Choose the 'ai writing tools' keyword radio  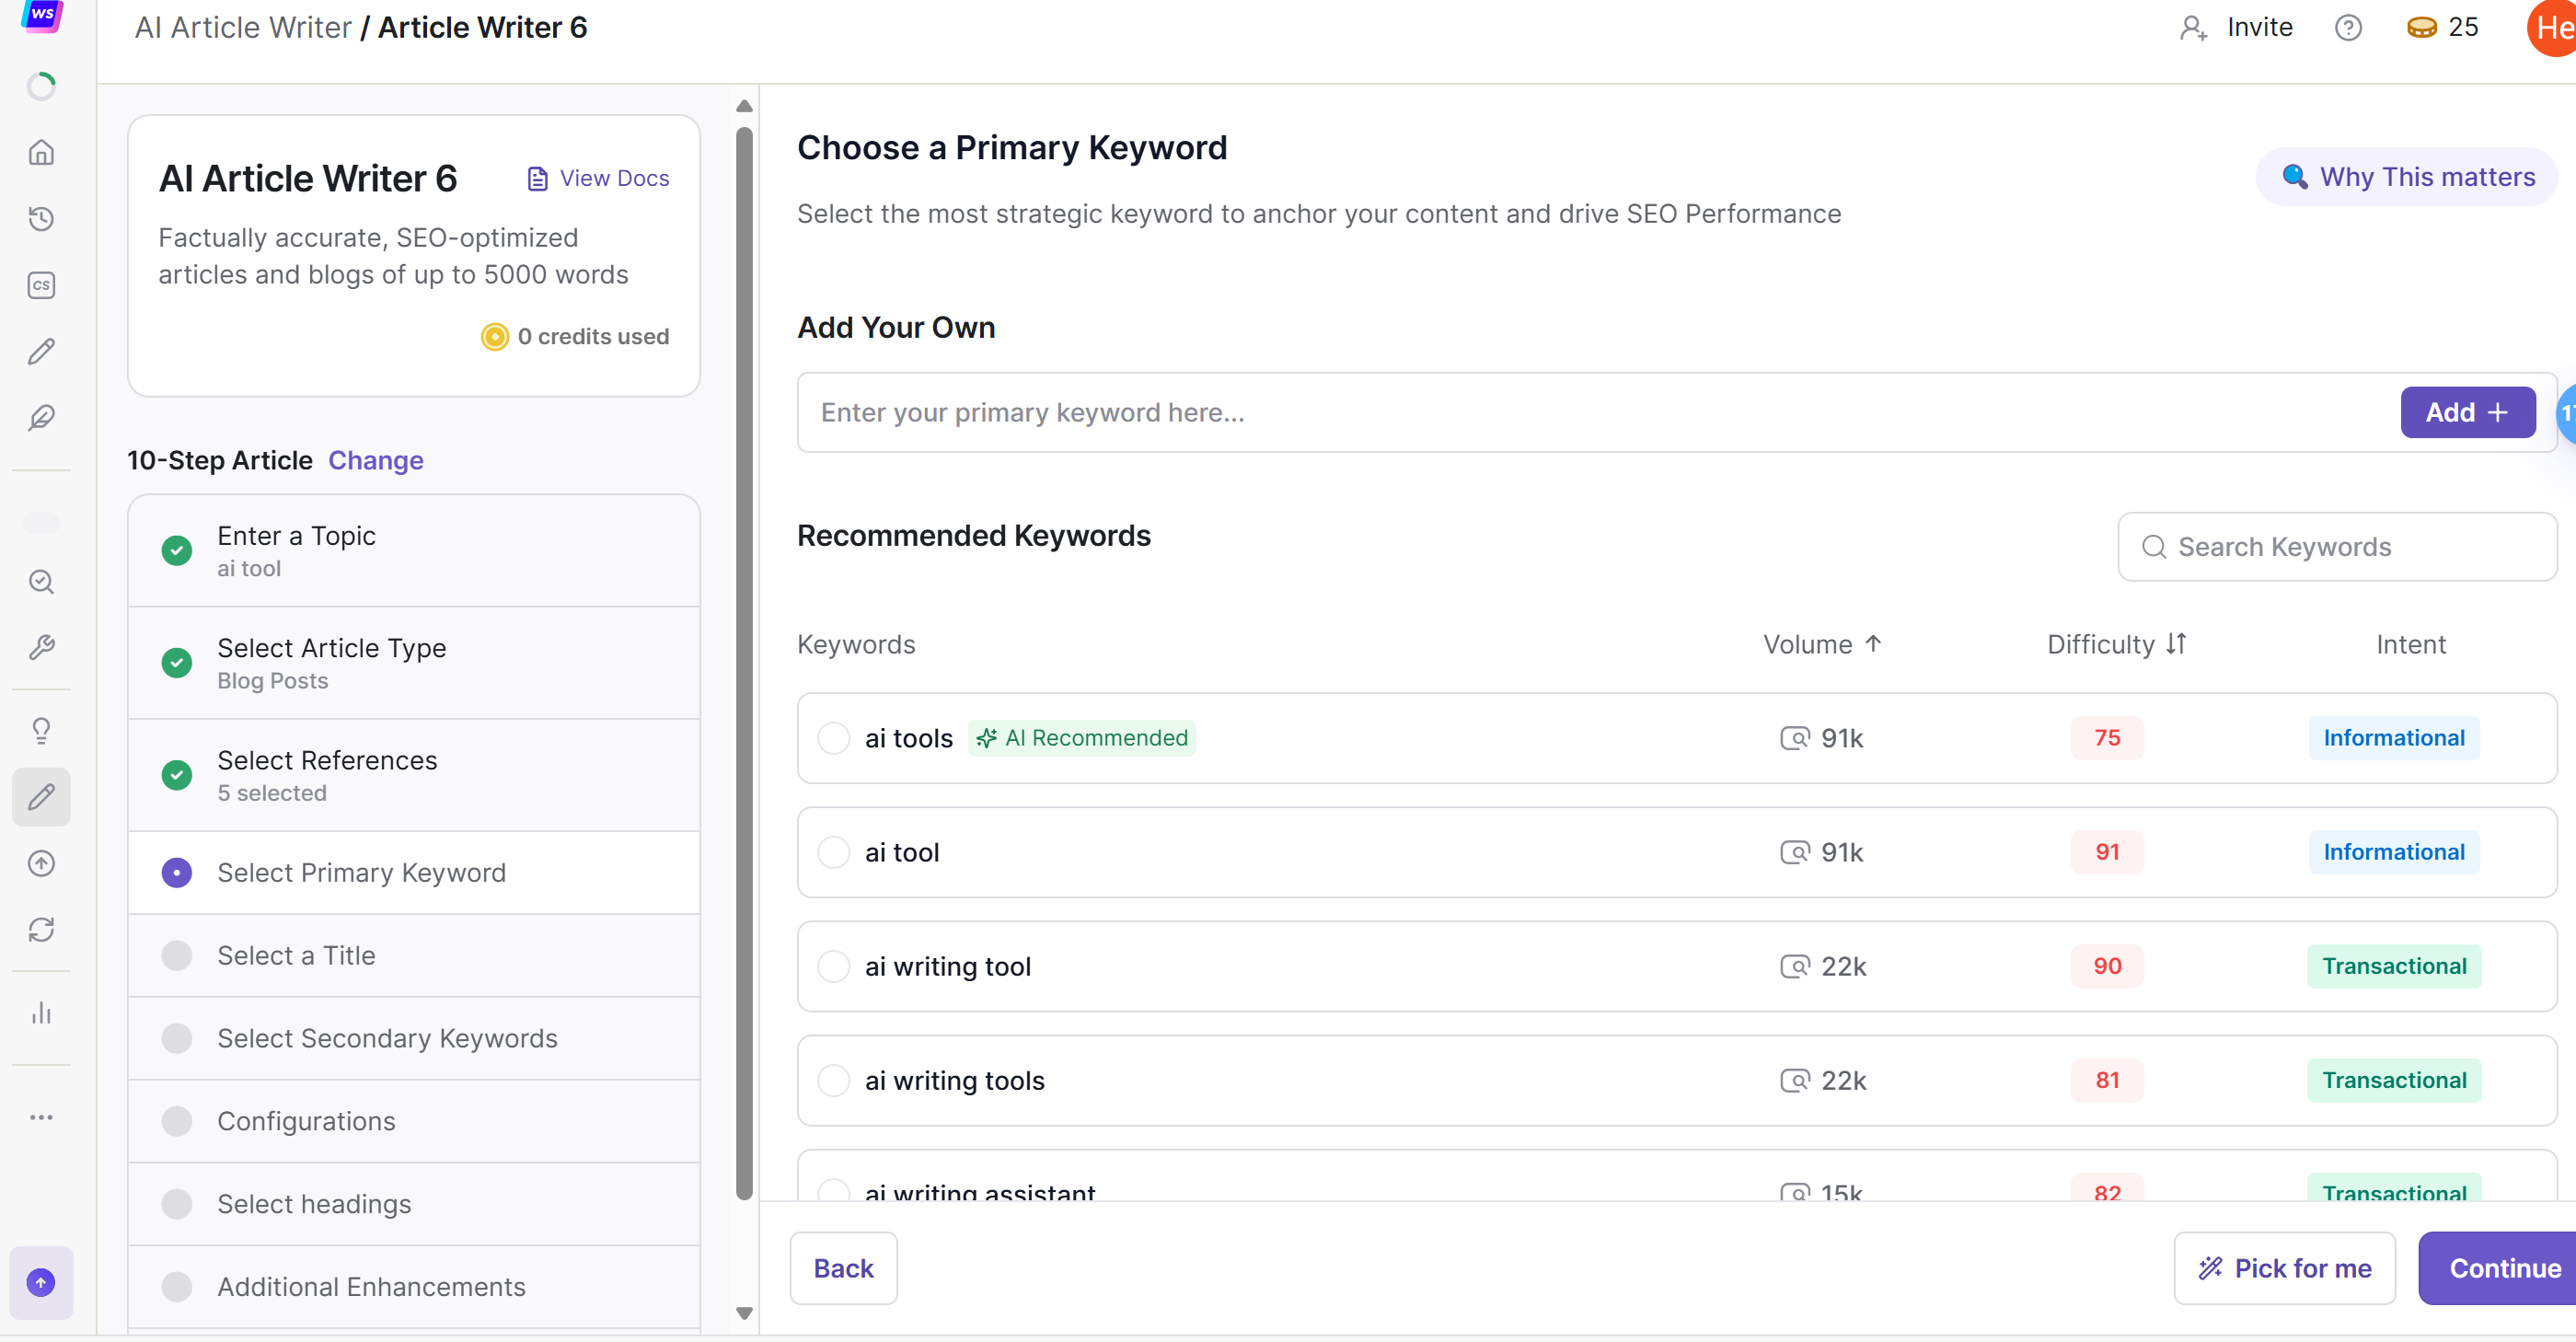coord(833,1080)
